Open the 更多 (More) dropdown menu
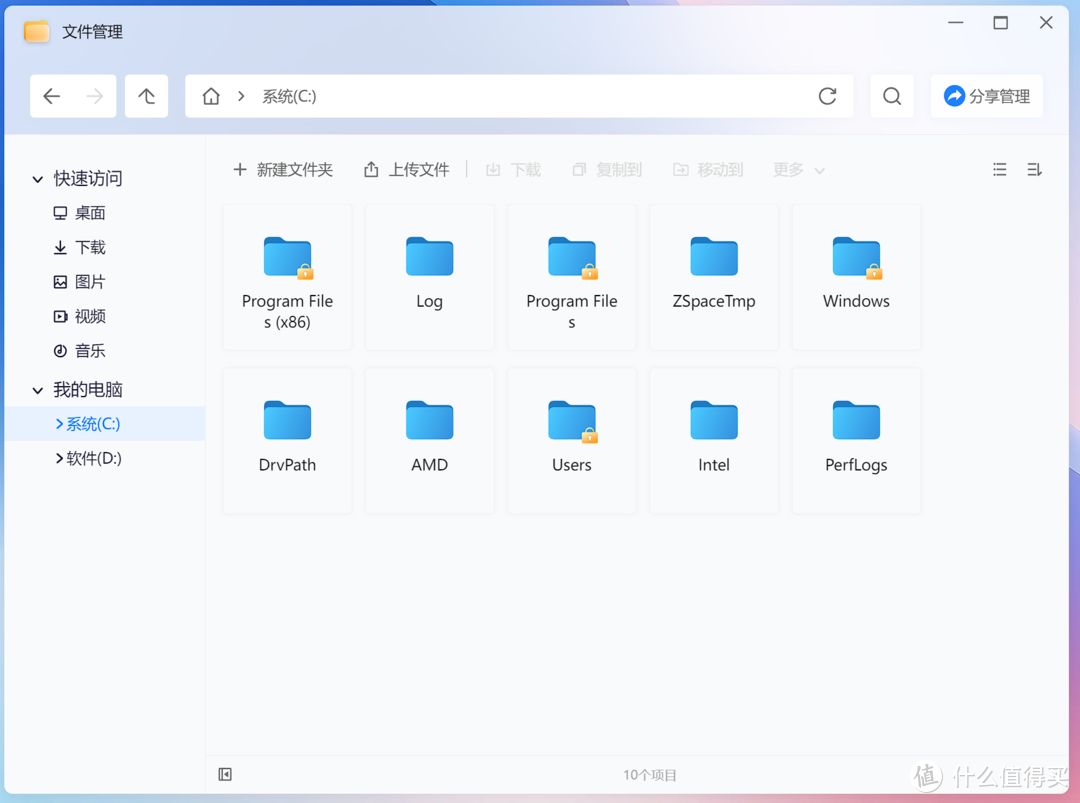 pos(797,170)
